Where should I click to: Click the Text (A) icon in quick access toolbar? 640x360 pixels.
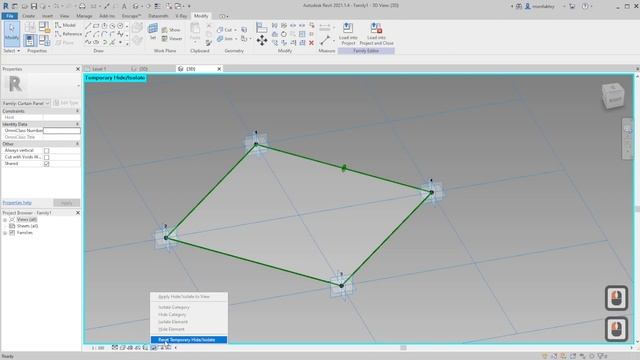click(124, 6)
